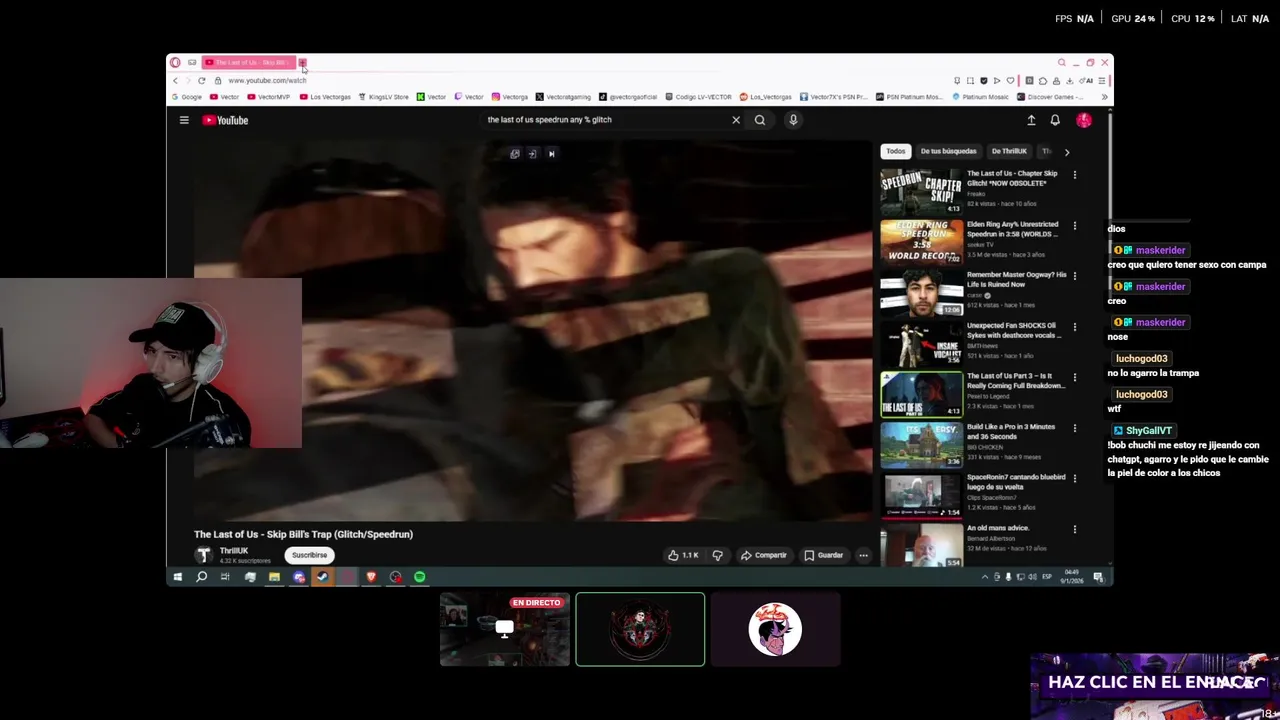Click the heart bookmark icon in address bar
This screenshot has width=1280, height=720.
tap(1010, 80)
